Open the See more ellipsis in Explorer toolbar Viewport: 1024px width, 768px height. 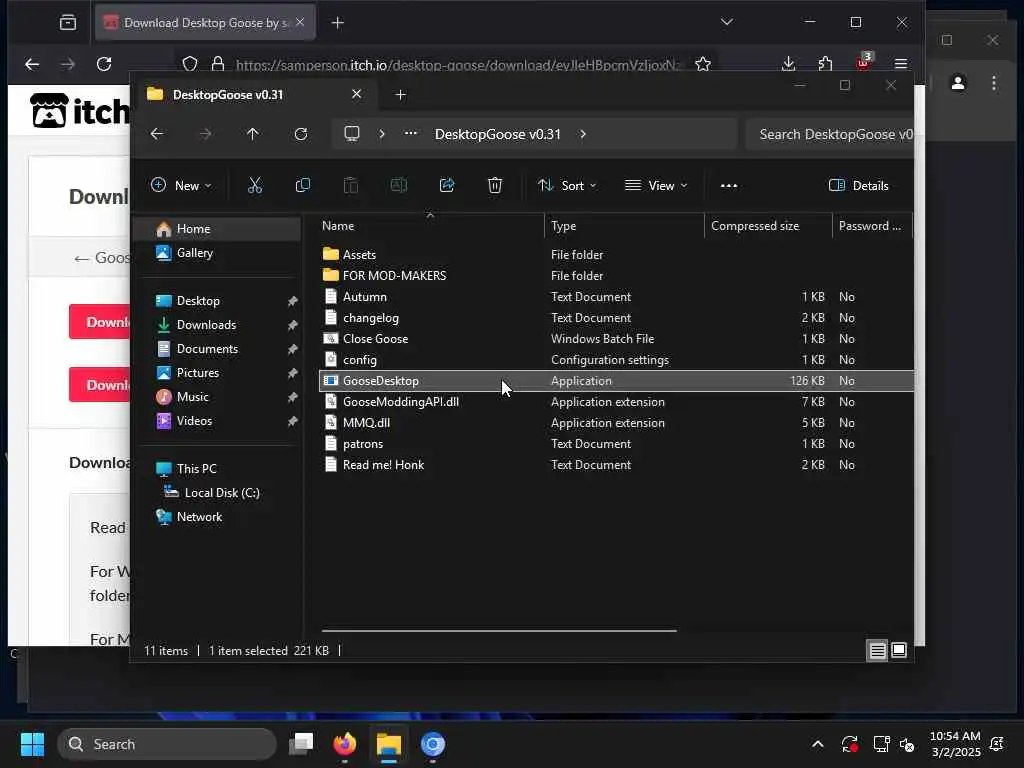729,185
